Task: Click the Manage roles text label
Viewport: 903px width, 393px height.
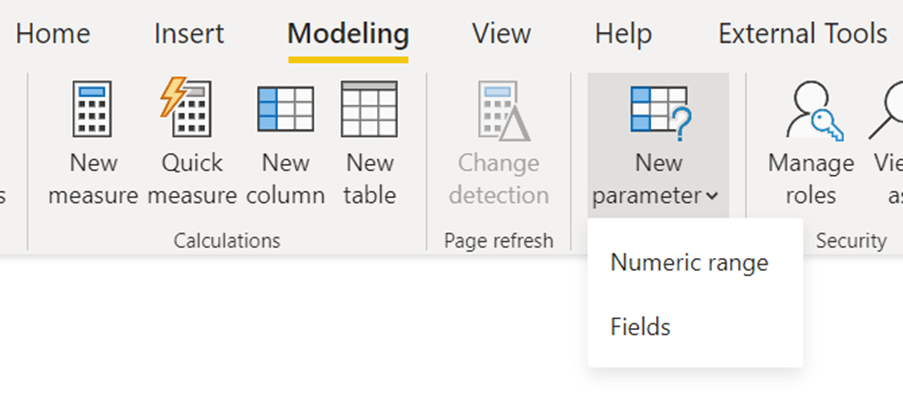Action: click(x=811, y=179)
